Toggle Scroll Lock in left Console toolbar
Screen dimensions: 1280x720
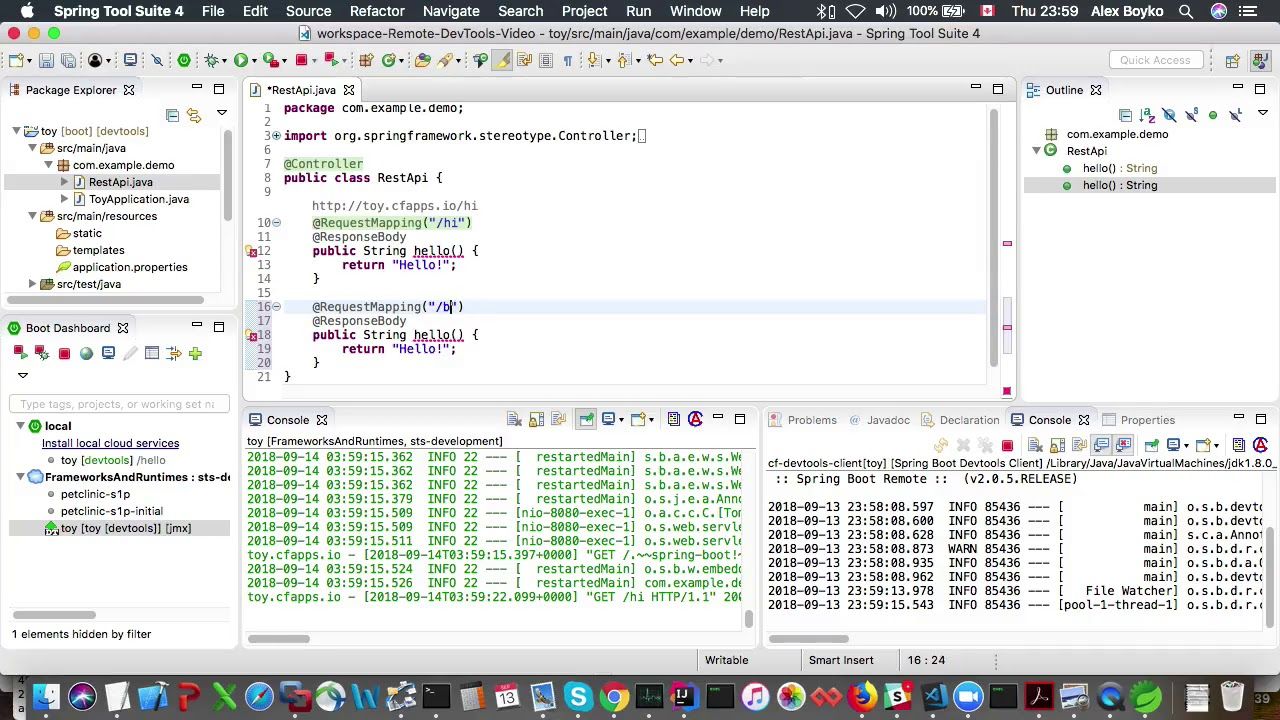pyautogui.click(x=536, y=420)
